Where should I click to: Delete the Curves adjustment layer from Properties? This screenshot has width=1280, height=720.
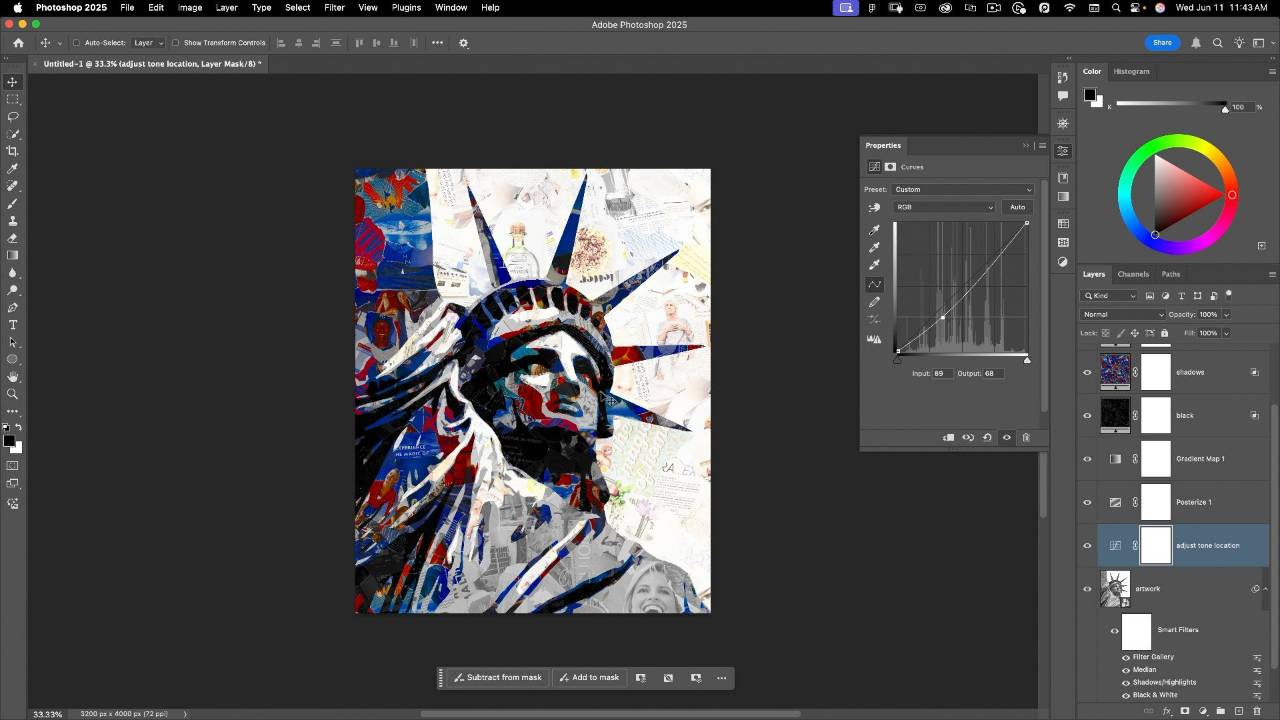tap(1026, 437)
